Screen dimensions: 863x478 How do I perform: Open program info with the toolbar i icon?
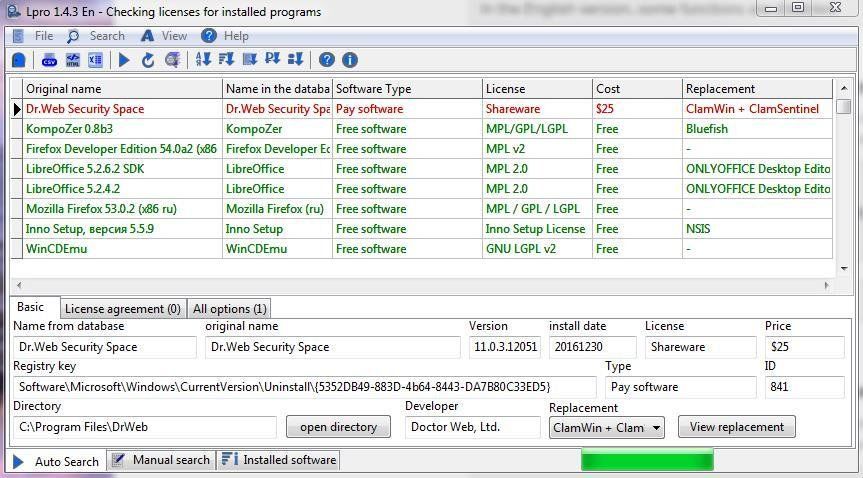pos(349,59)
